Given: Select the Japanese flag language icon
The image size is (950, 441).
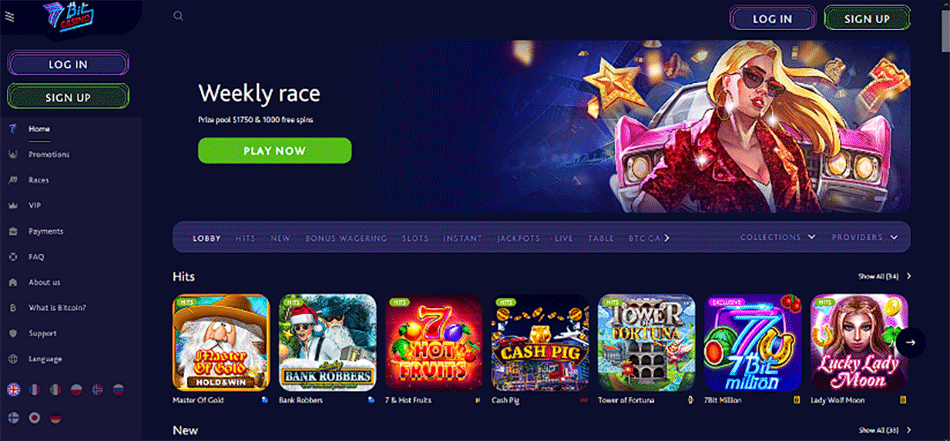Looking at the screenshot, I should click(35, 417).
